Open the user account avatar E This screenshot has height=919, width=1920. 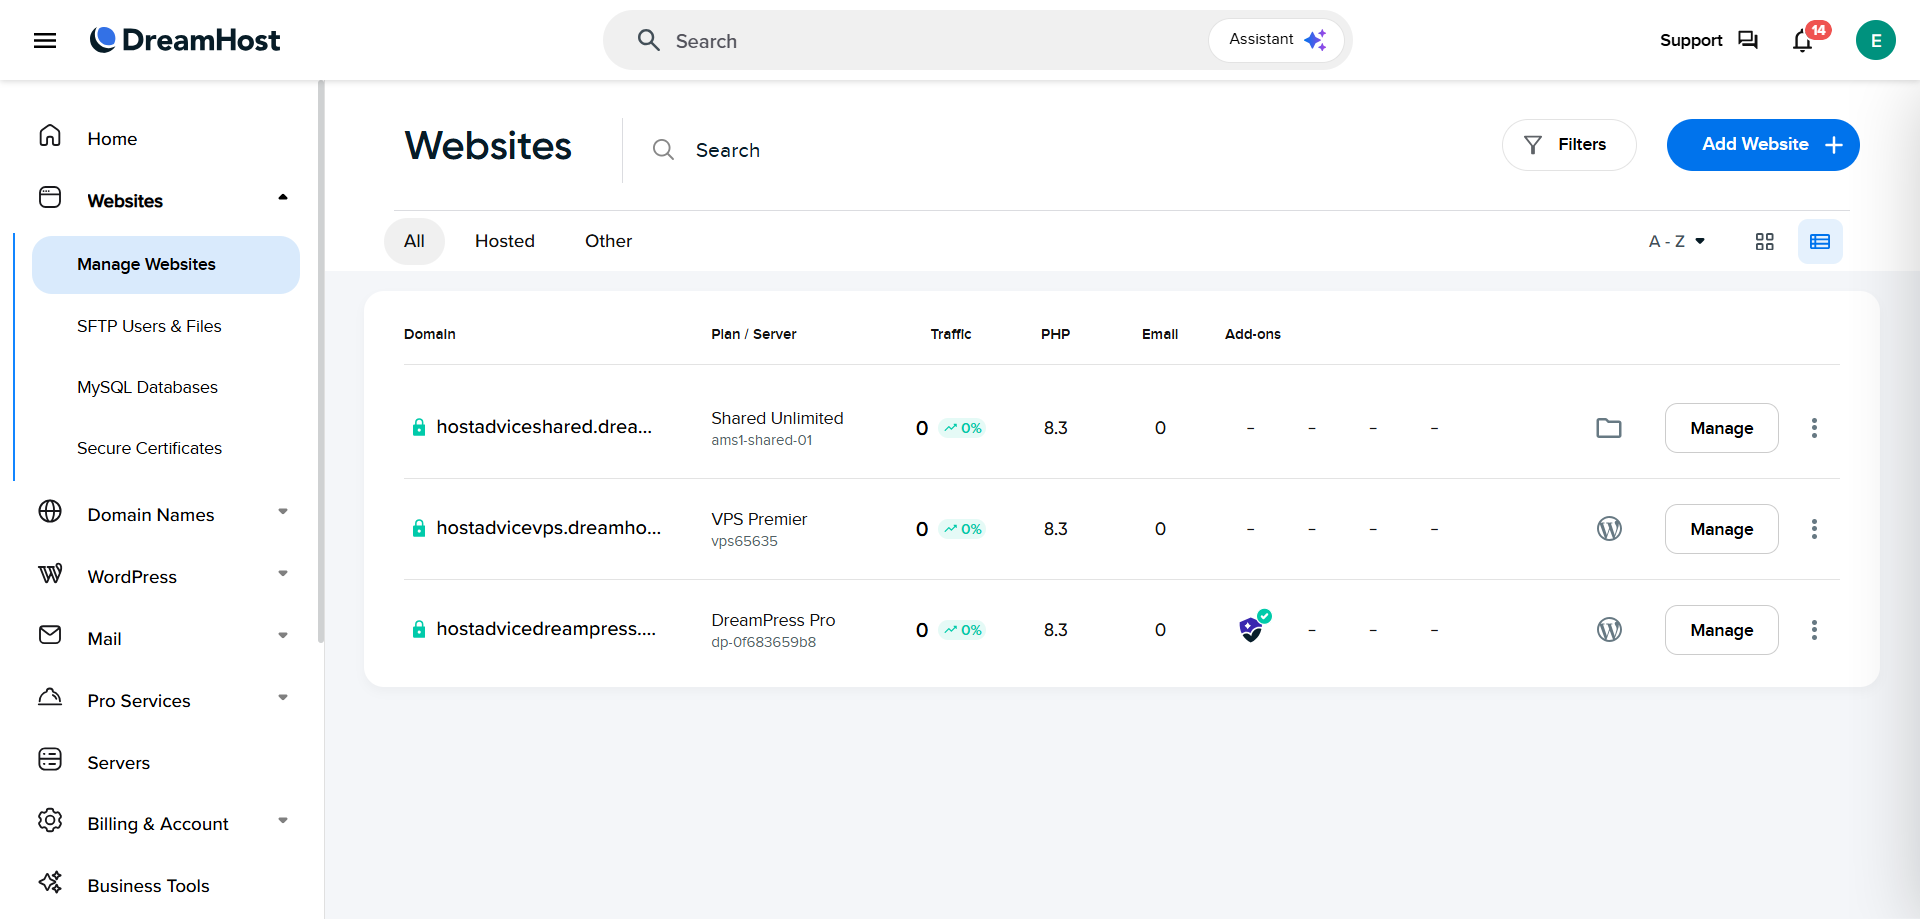(1875, 40)
